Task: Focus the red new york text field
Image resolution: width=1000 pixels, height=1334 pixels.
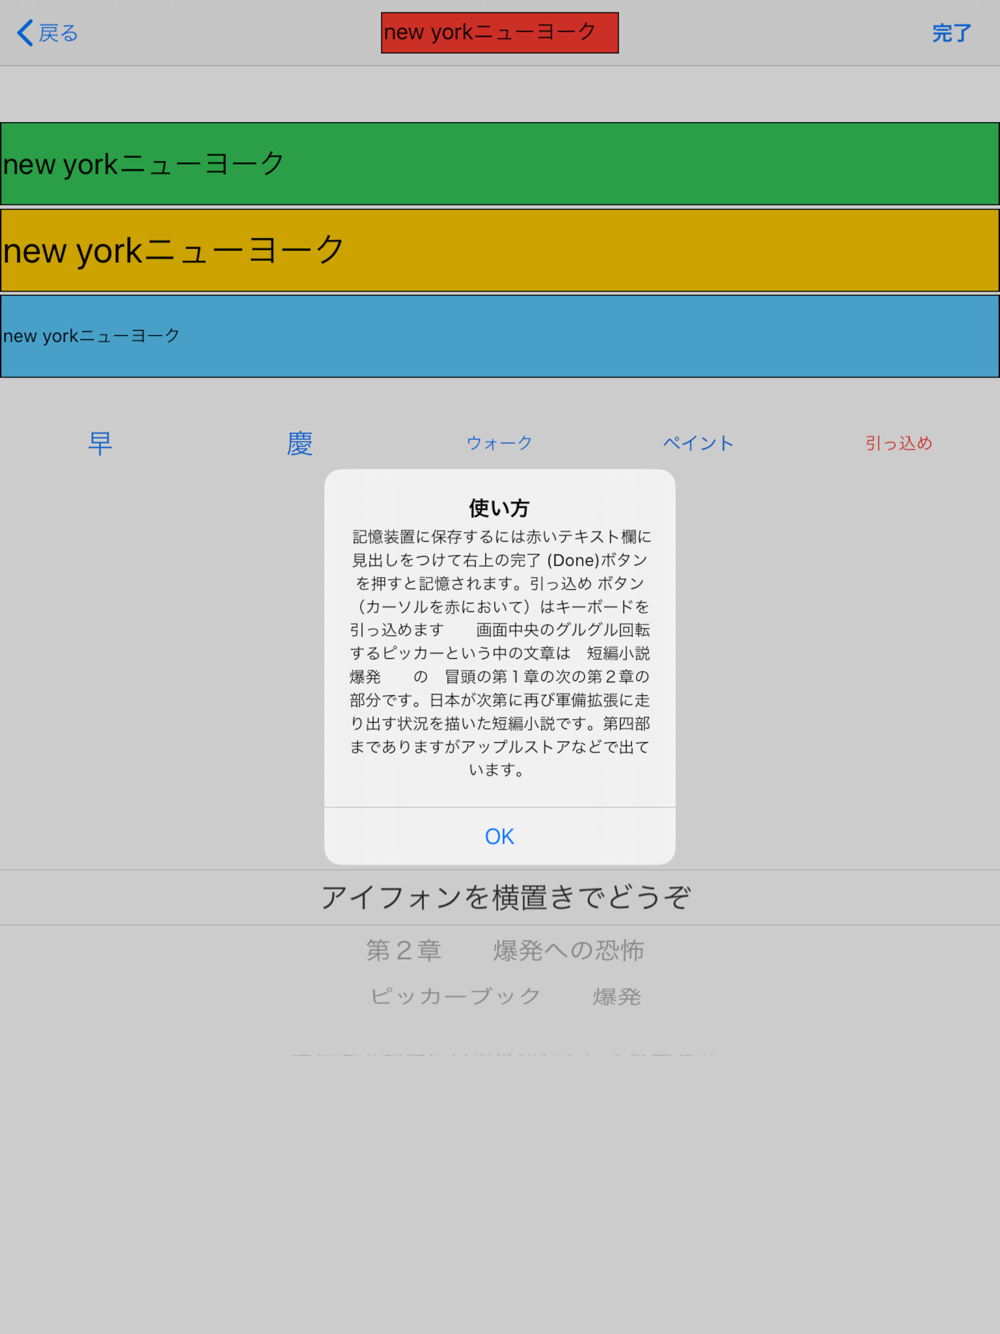Action: point(500,33)
